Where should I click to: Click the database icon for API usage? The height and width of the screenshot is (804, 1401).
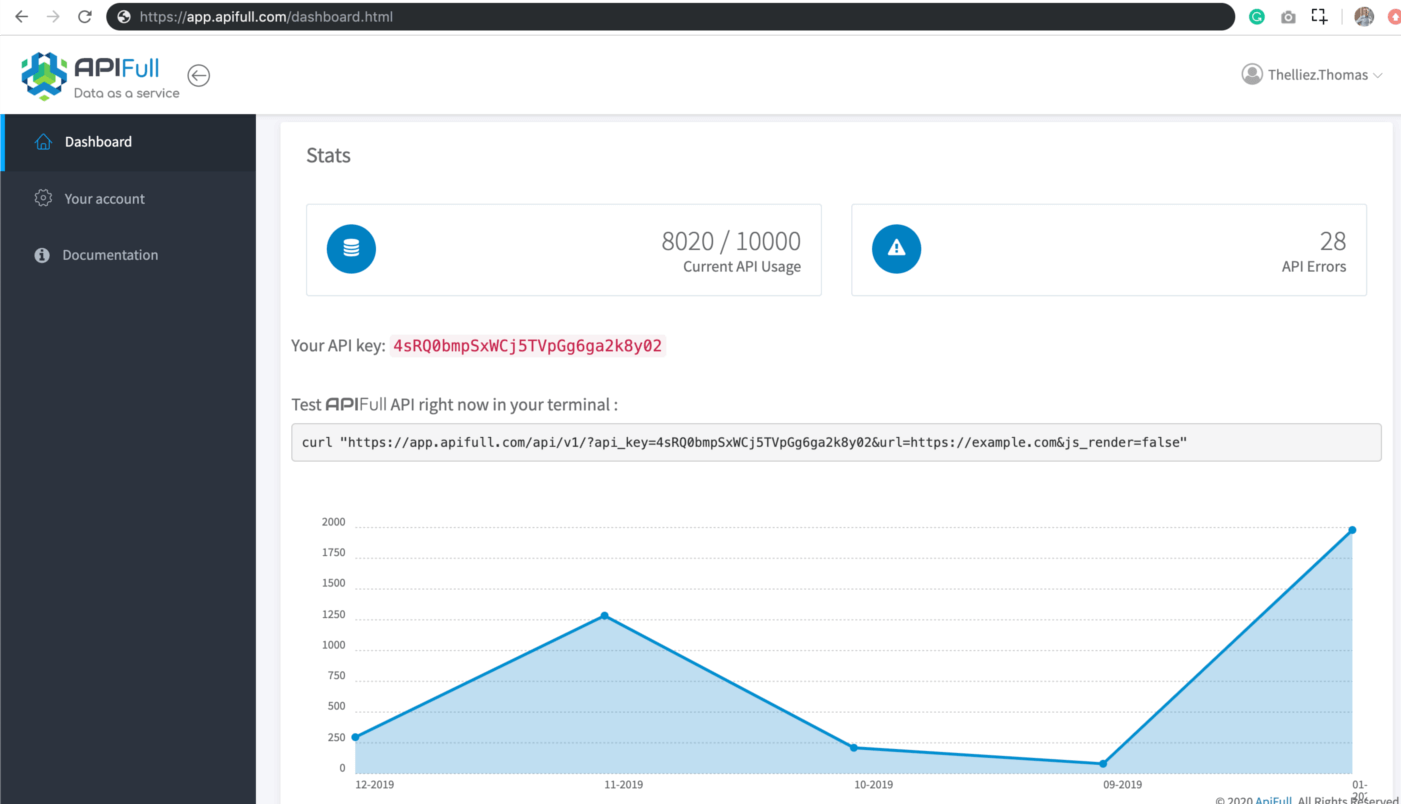(x=351, y=249)
